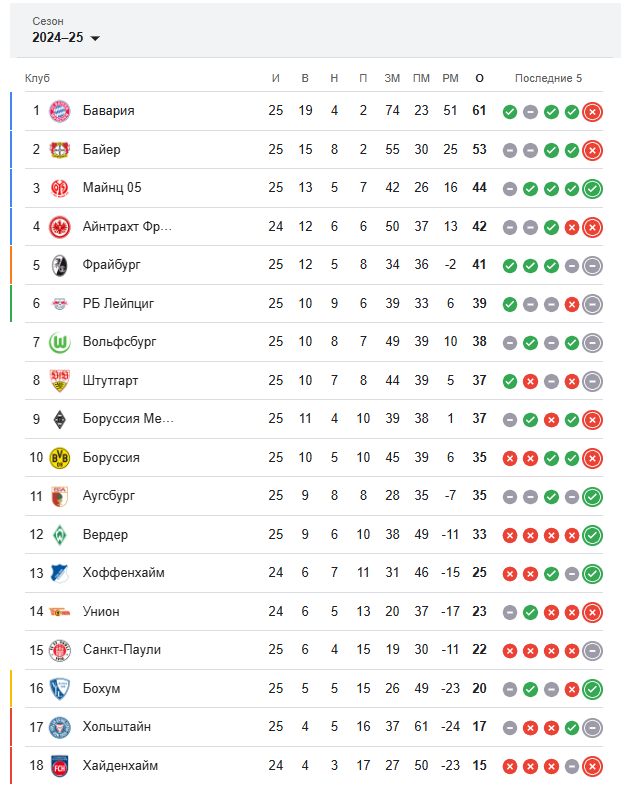Click Freiburg's latest gray draw indicator

pyautogui.click(x=592, y=265)
